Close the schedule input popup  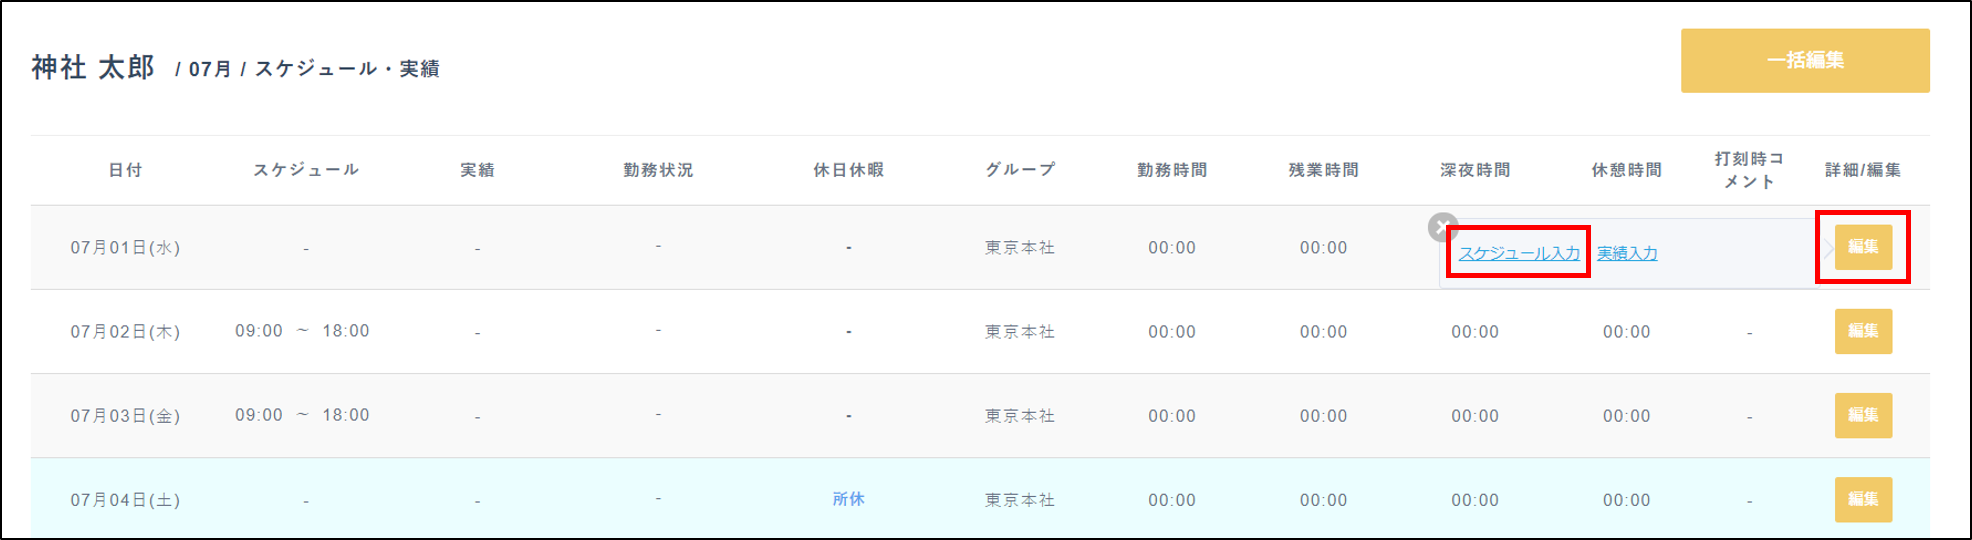coord(1442,228)
